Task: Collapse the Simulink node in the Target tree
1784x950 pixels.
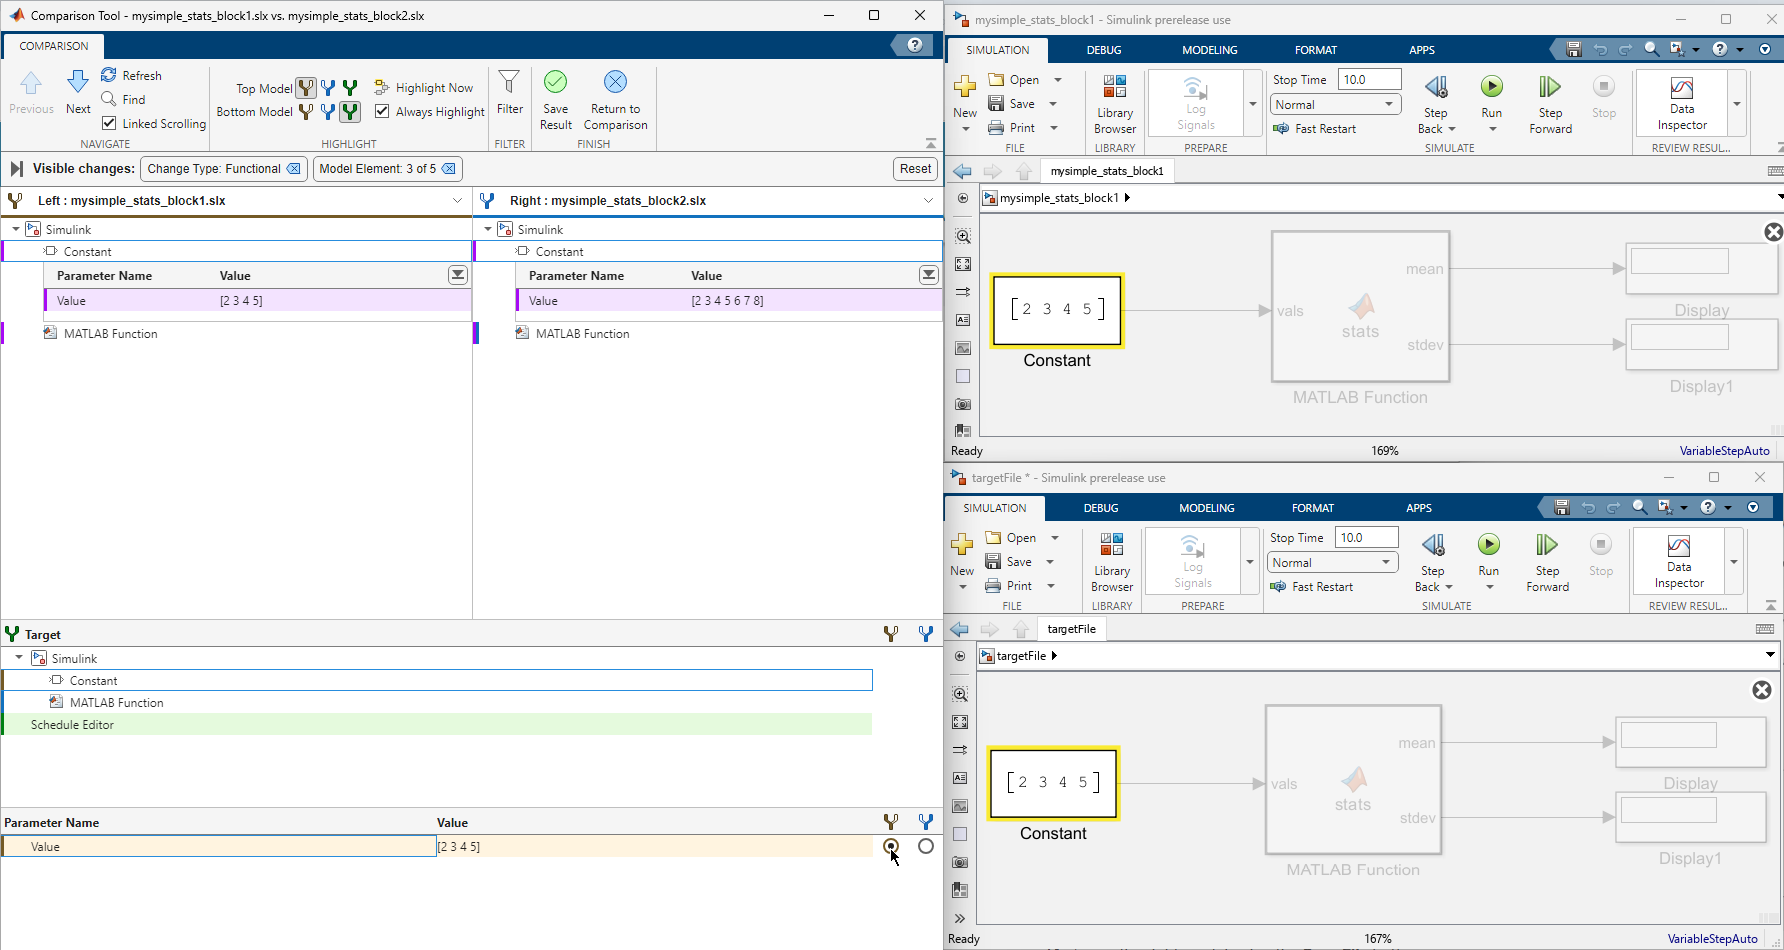Action: pyautogui.click(x=19, y=658)
